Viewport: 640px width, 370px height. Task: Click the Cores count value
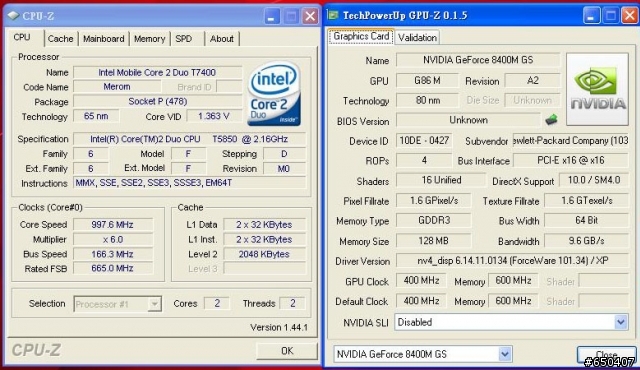[217, 303]
